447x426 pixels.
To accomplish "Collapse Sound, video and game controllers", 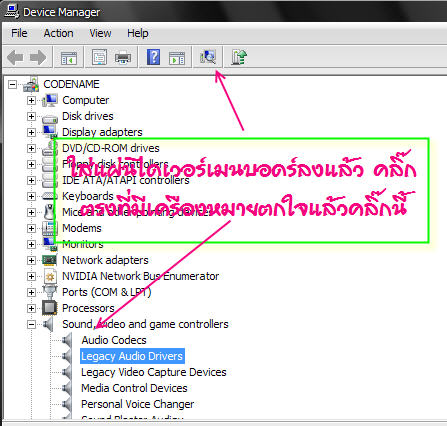I will pos(31,324).
